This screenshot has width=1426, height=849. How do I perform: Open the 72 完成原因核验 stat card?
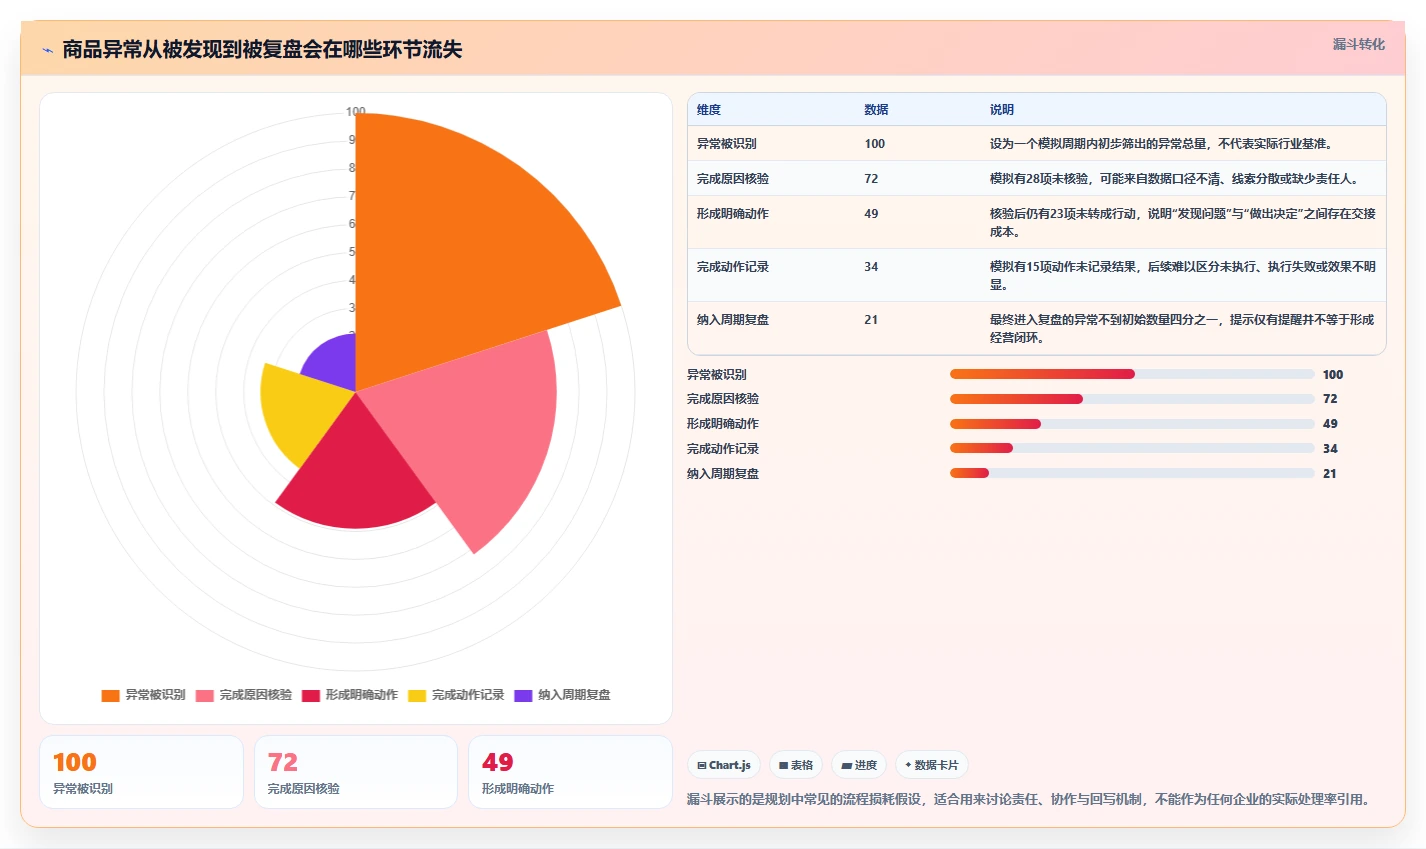click(x=356, y=772)
